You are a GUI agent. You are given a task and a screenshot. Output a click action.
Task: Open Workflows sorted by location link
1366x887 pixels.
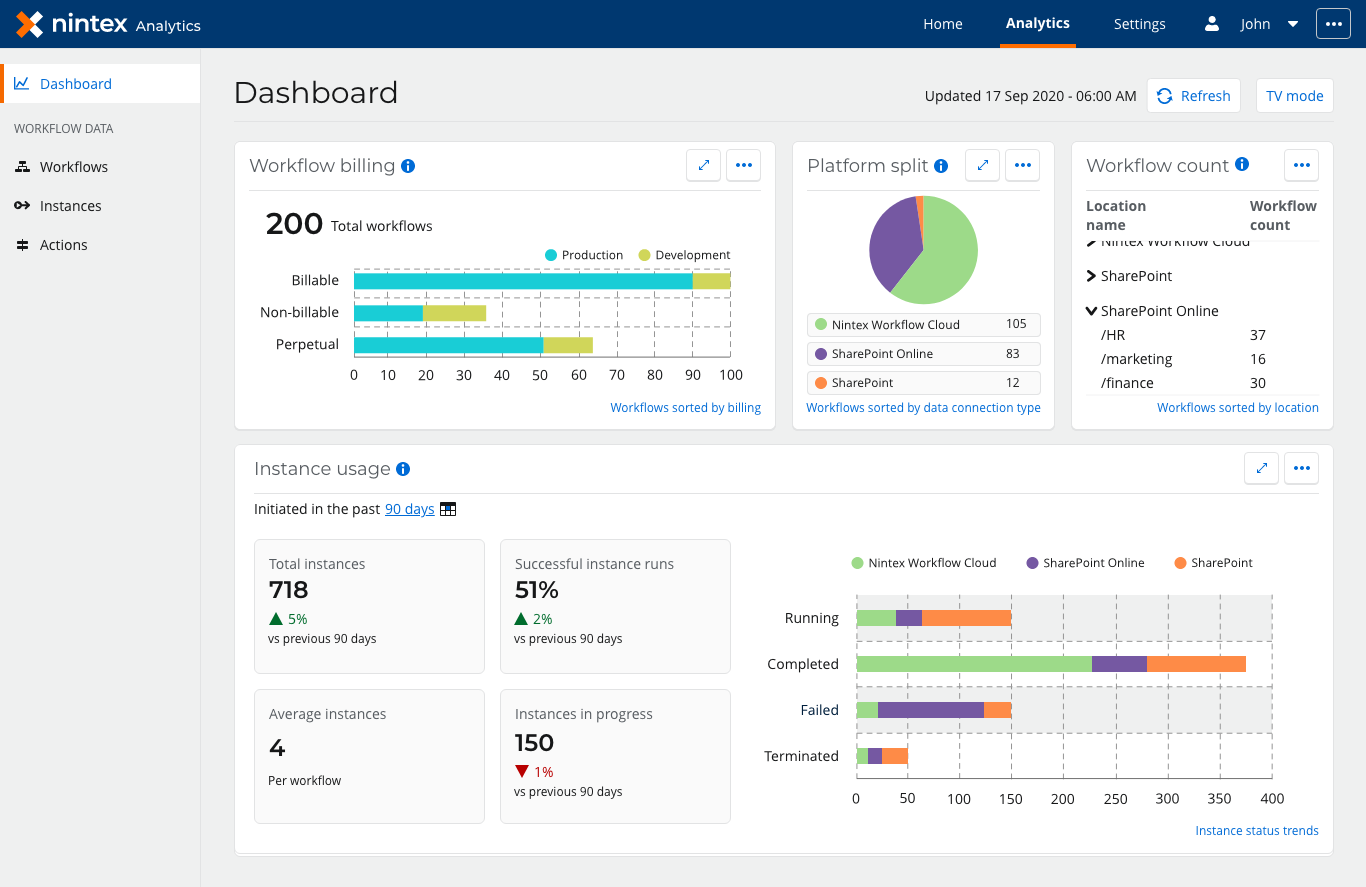click(x=1238, y=408)
